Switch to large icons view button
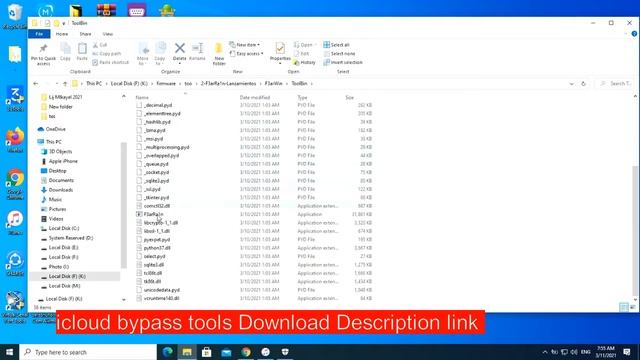Screen dimensions: 640x360 (633, 307)
